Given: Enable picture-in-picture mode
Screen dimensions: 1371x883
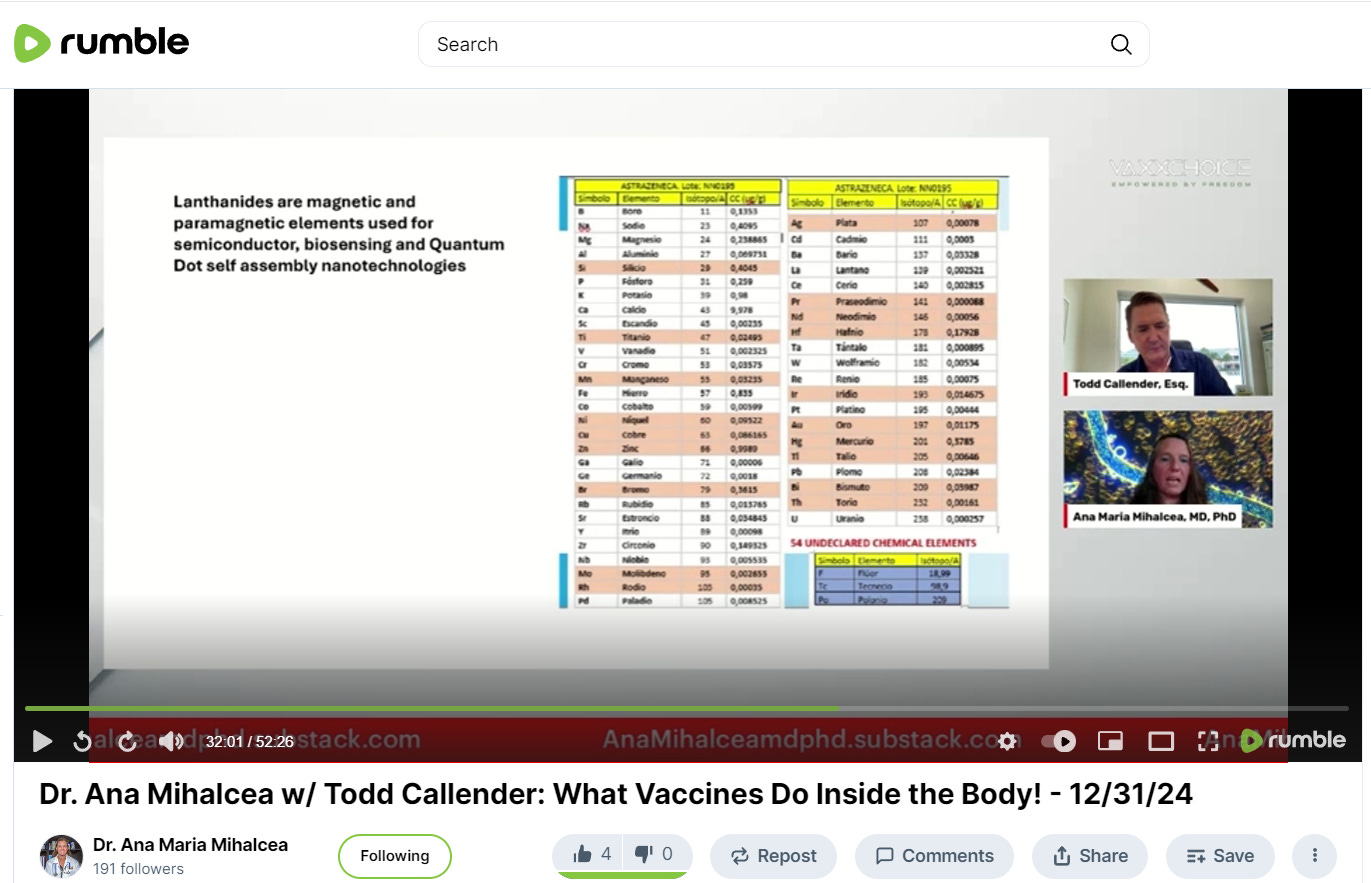Looking at the screenshot, I should click(1110, 741).
